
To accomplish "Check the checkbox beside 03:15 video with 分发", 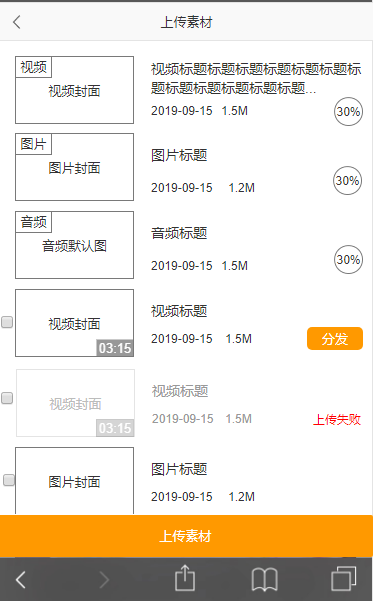I will [7, 322].
